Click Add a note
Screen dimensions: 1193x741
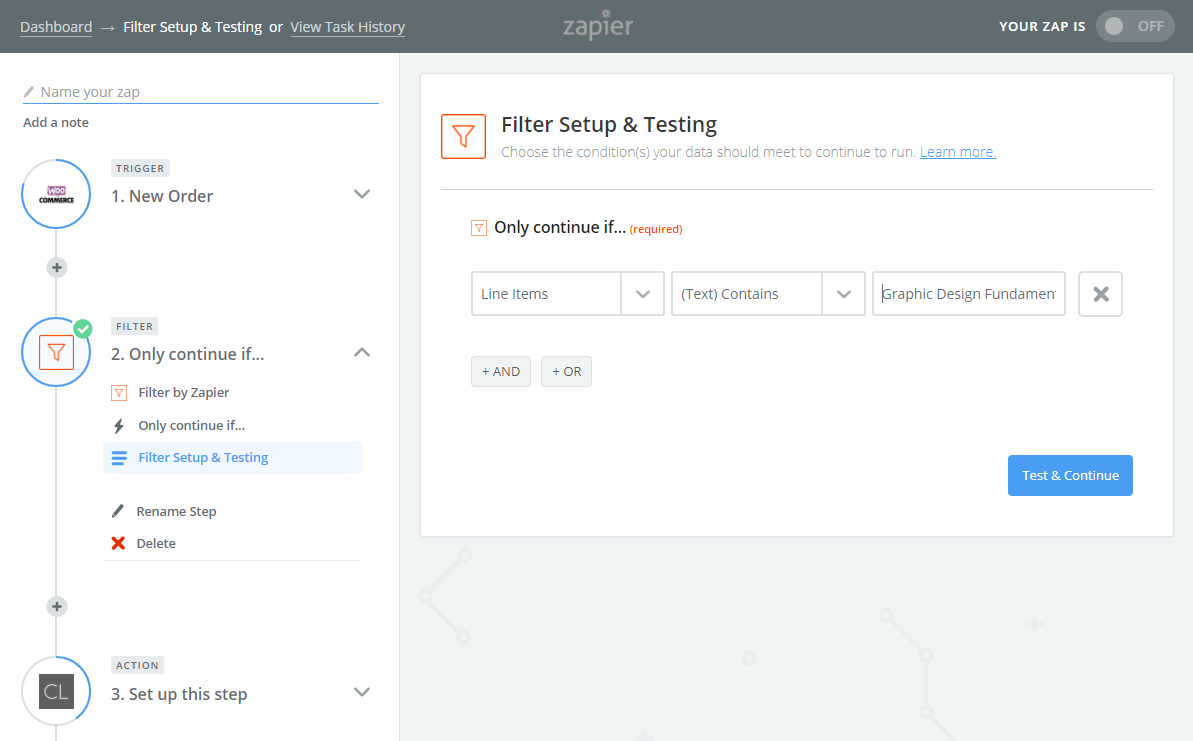56,122
